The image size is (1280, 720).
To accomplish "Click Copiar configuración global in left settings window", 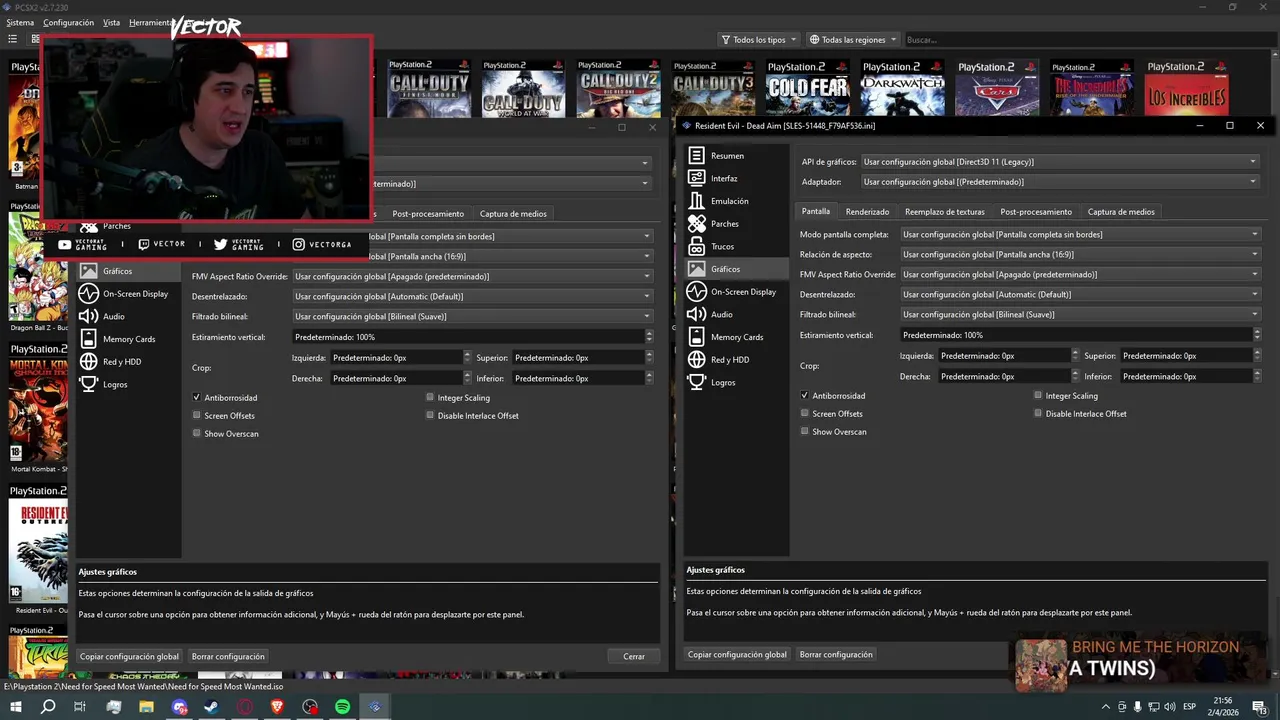I will (x=129, y=656).
